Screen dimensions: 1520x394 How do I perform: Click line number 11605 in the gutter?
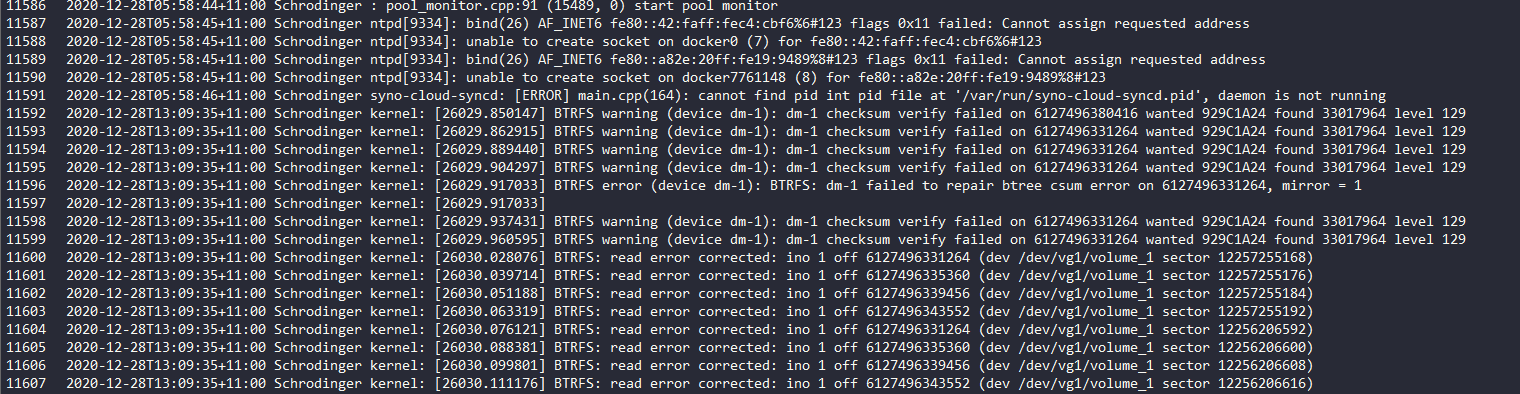point(25,347)
